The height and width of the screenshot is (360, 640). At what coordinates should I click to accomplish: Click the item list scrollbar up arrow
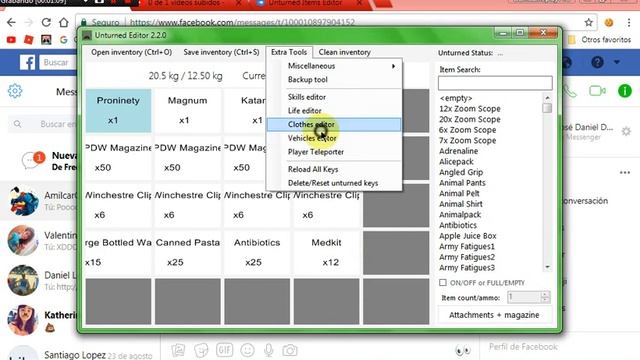coord(547,98)
